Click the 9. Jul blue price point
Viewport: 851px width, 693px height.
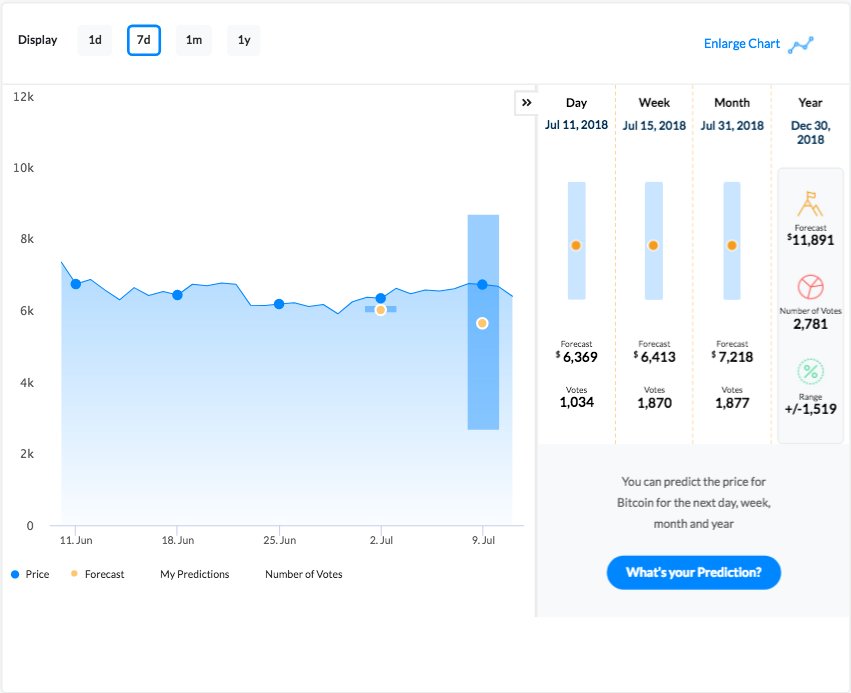point(482,284)
